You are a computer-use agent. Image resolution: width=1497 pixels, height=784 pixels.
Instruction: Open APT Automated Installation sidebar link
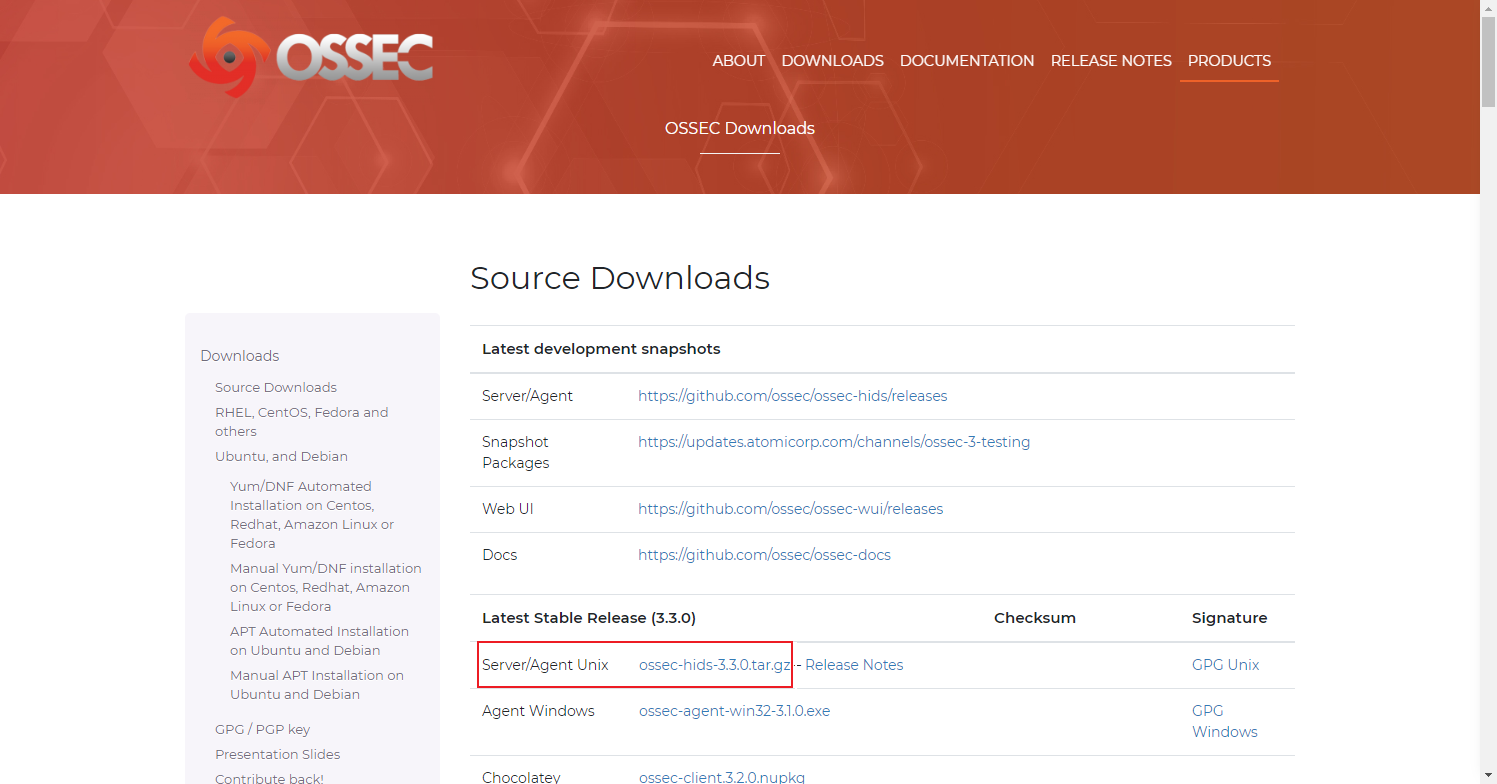tap(320, 641)
